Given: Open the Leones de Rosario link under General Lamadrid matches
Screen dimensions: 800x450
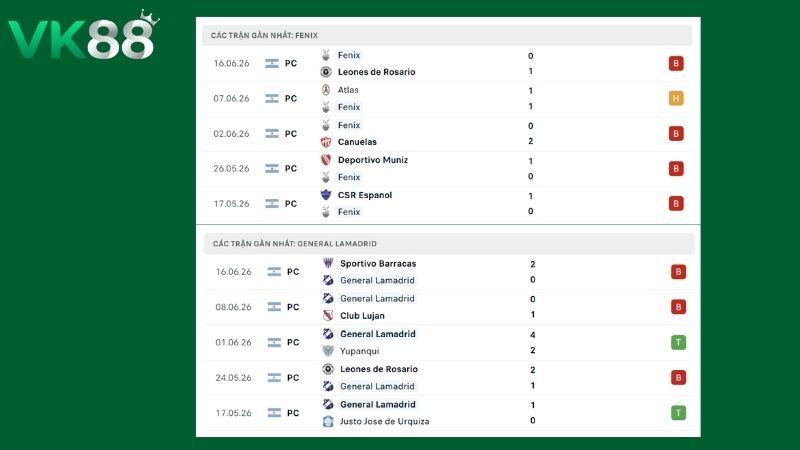Looking at the screenshot, I should 379,369.
